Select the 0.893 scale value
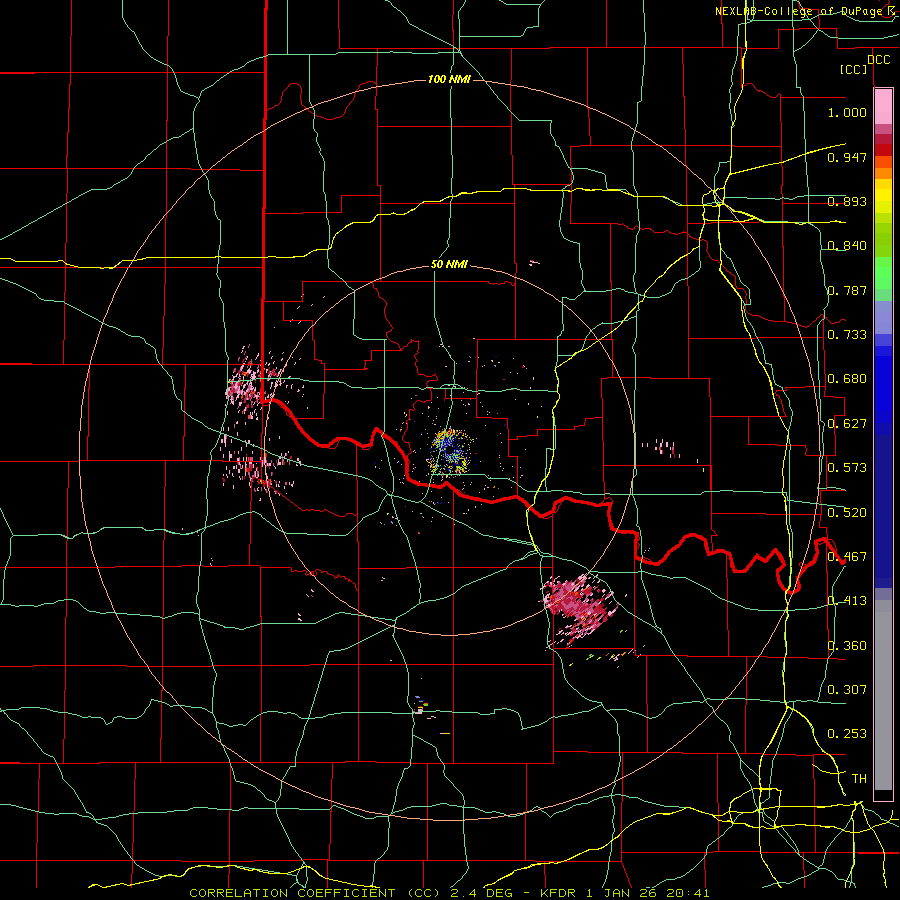900x900 pixels. coord(847,201)
